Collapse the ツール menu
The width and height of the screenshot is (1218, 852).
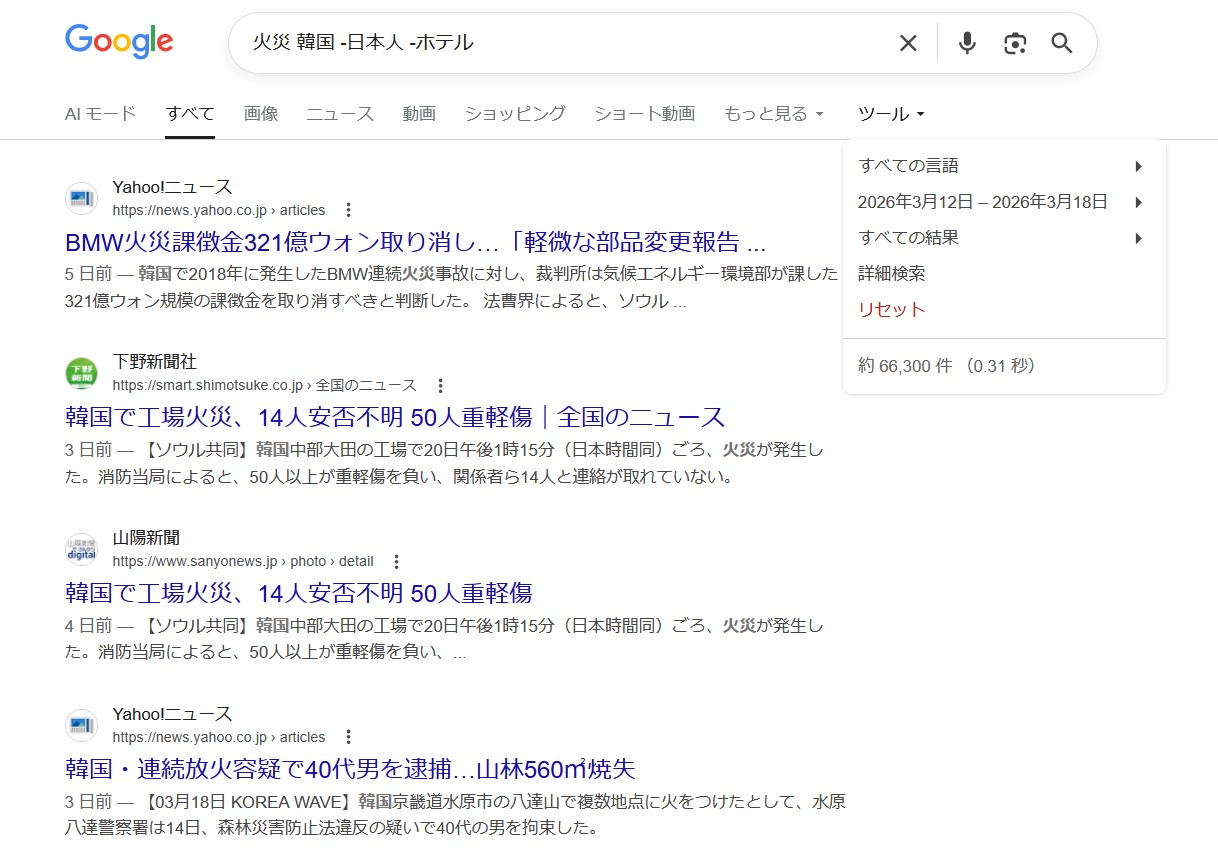point(890,114)
